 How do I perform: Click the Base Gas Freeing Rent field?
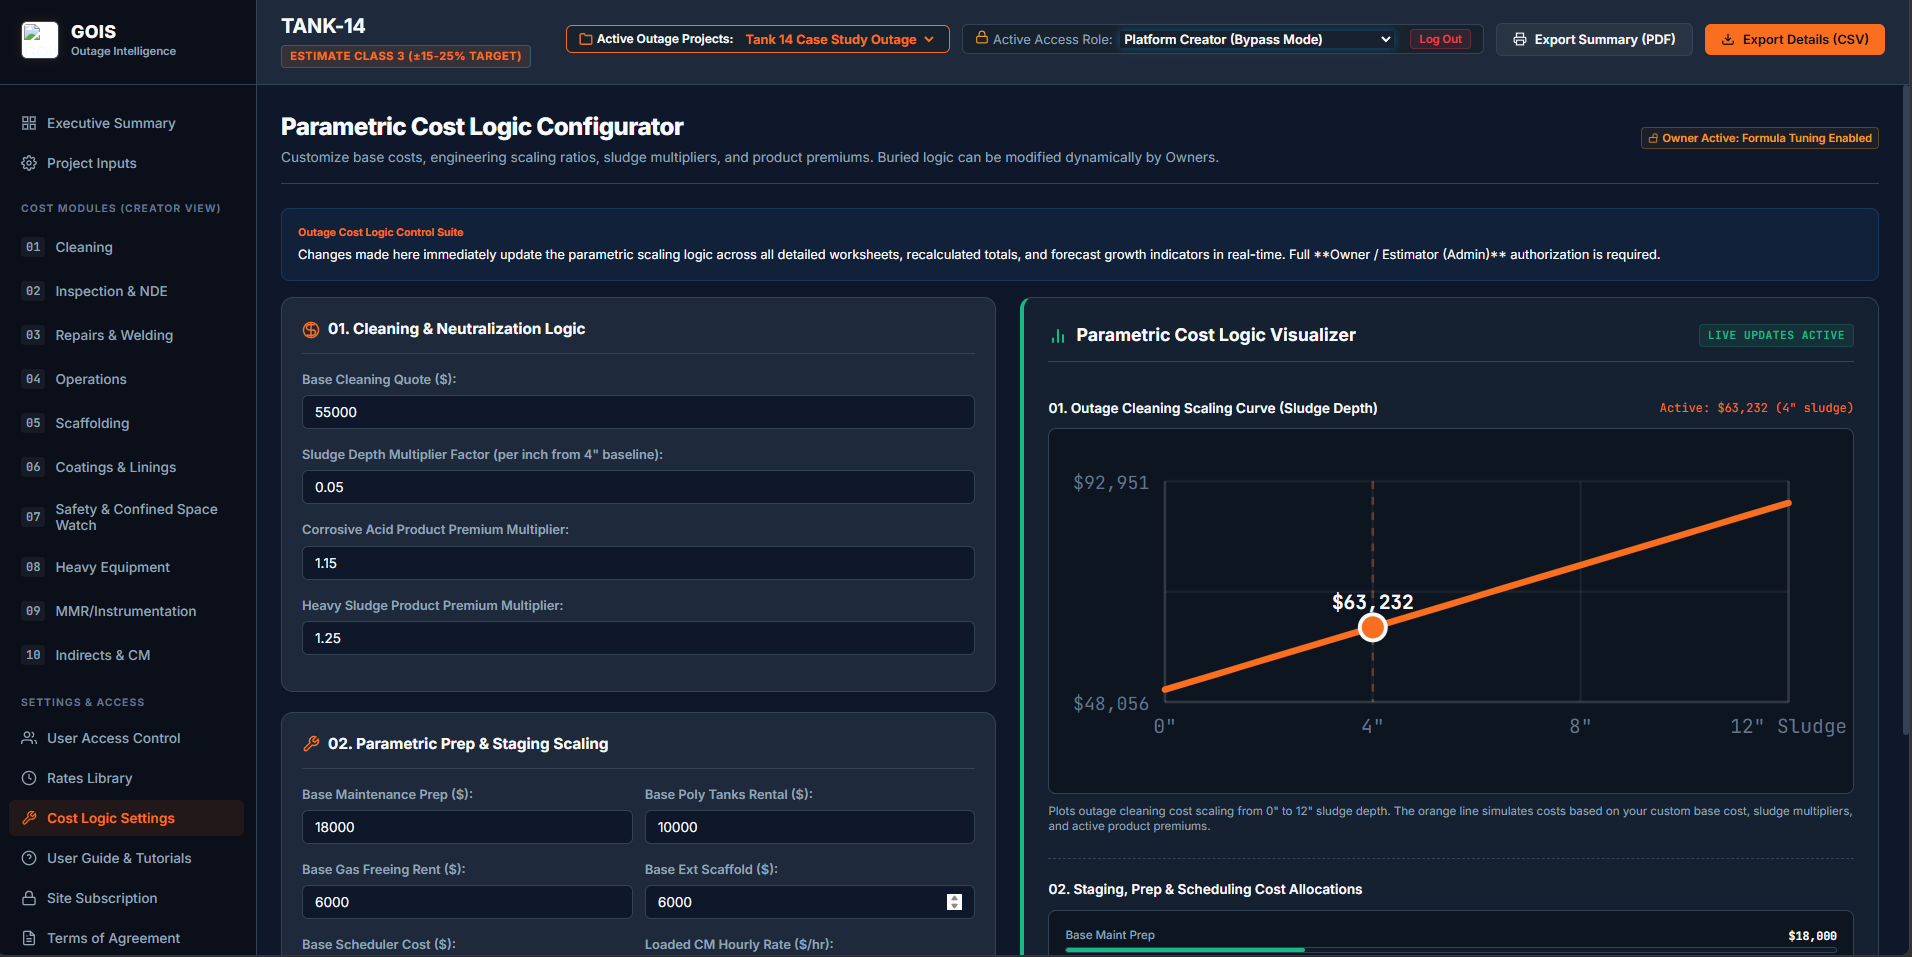pyautogui.click(x=467, y=902)
